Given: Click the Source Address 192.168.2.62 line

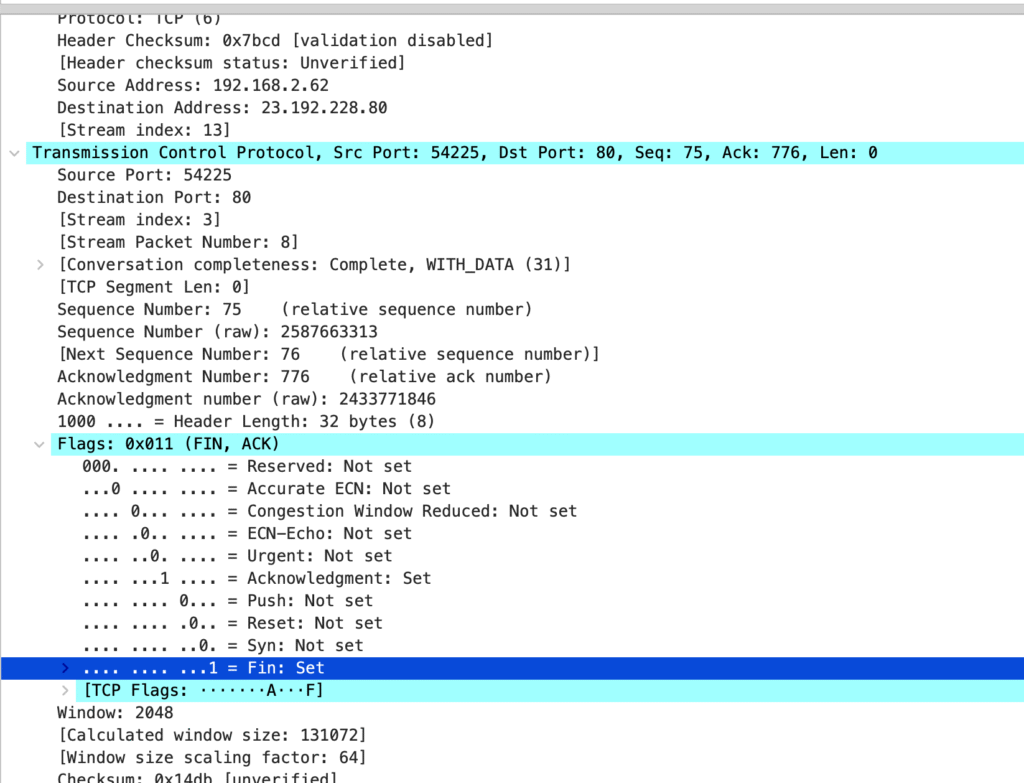Looking at the screenshot, I should pos(192,86).
